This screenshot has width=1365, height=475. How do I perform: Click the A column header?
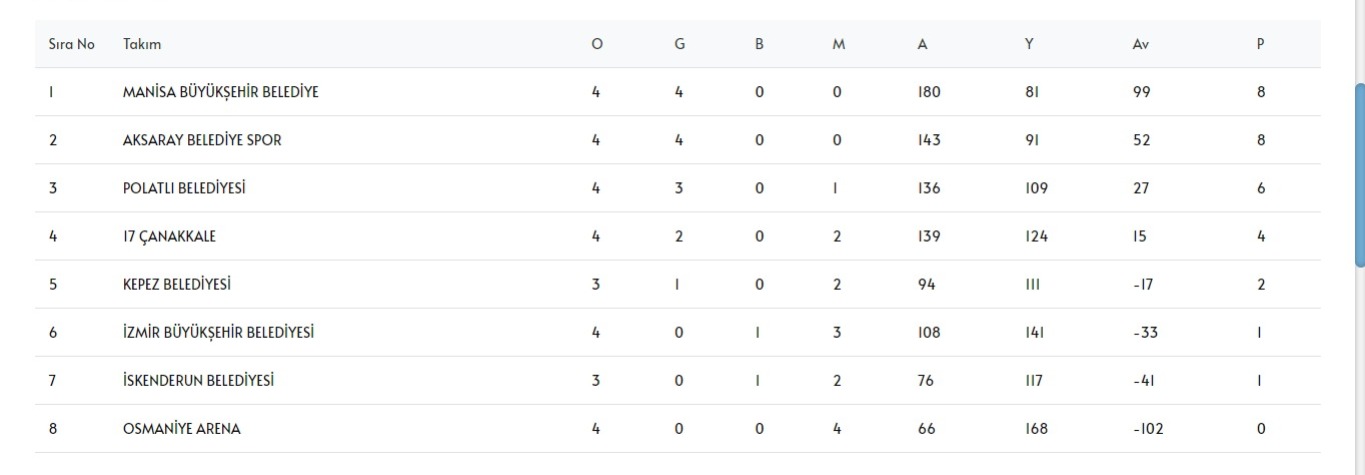(921, 45)
